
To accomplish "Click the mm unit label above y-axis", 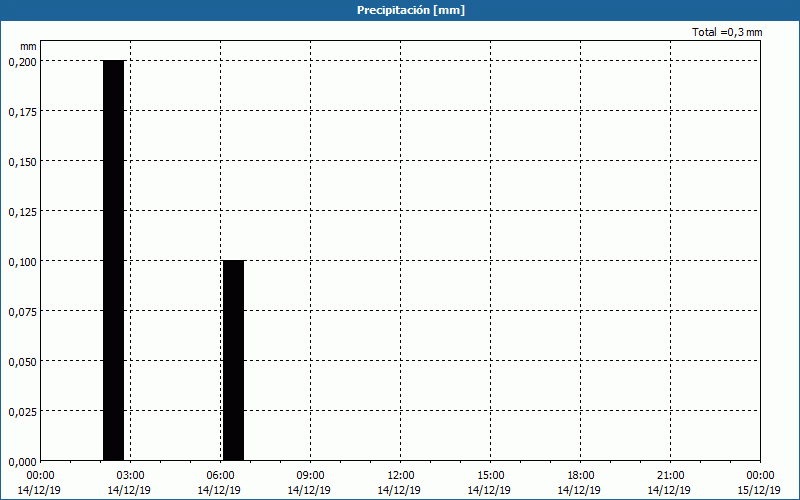I will click(x=28, y=46).
